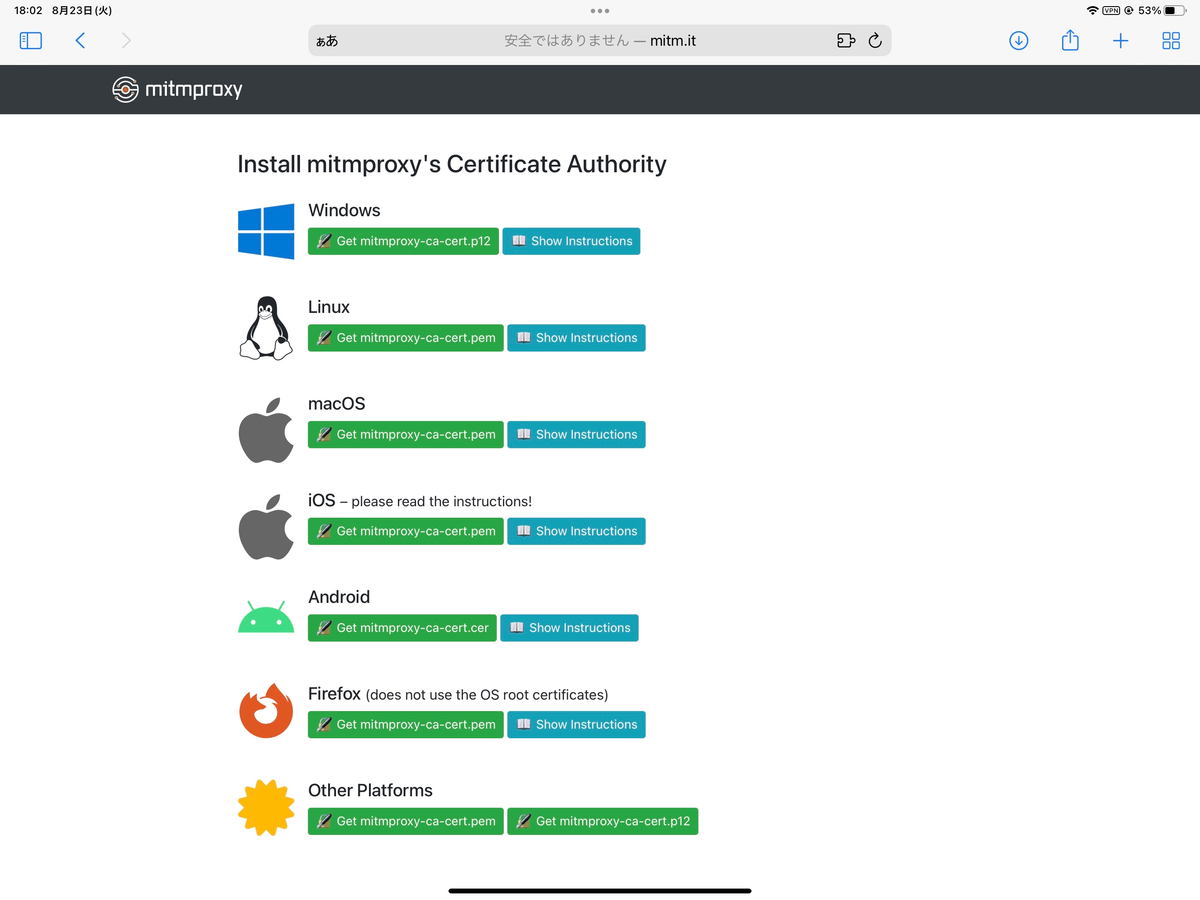Open the あ reader/text size menu
1200x900 pixels.
pyautogui.click(x=327, y=41)
